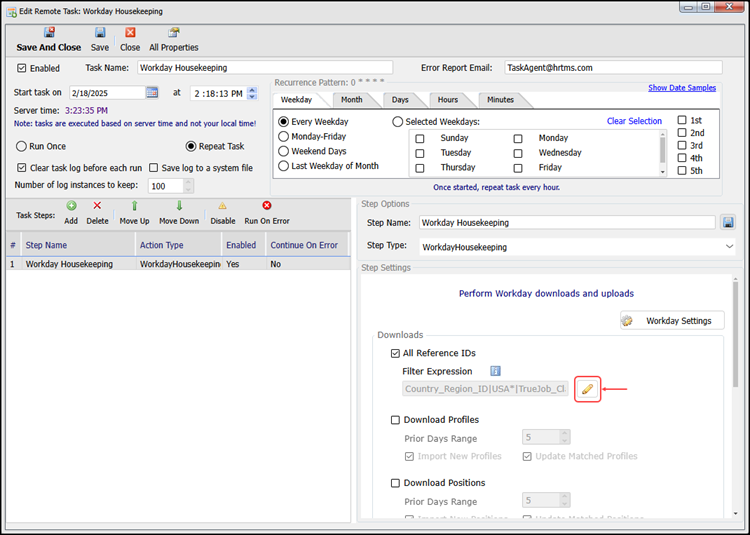750x535 pixels.
Task: Save step name with disk icon
Action: pyautogui.click(x=728, y=222)
